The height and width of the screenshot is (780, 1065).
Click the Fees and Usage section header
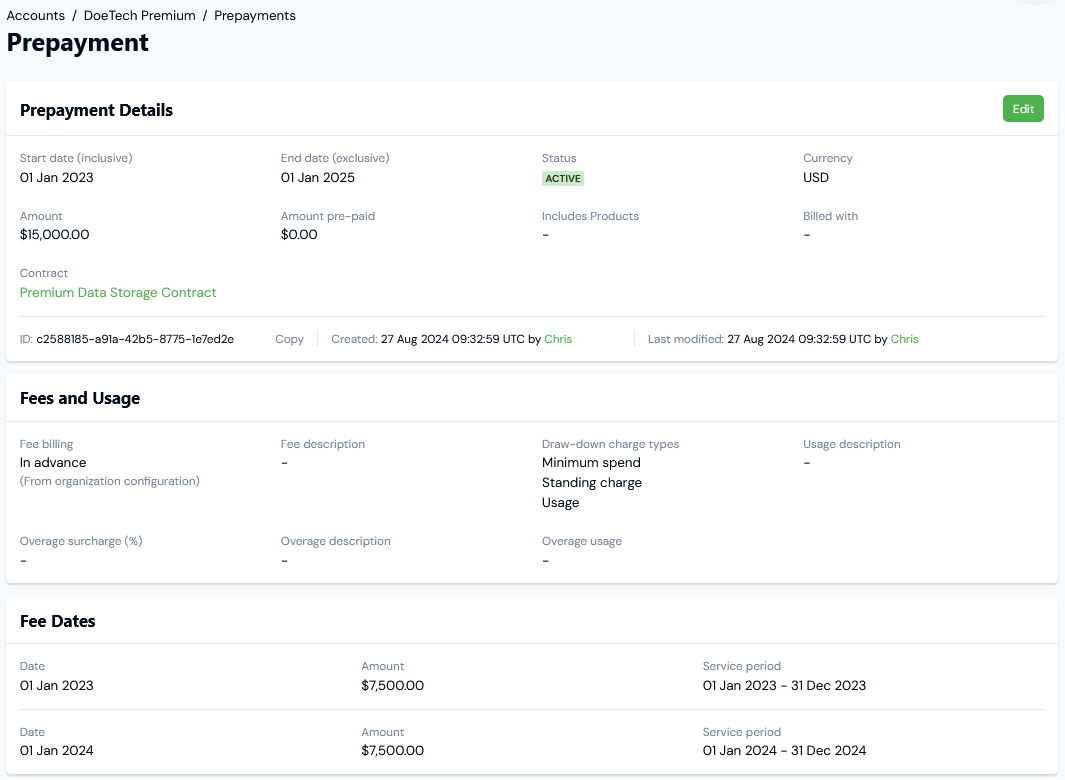(x=80, y=397)
